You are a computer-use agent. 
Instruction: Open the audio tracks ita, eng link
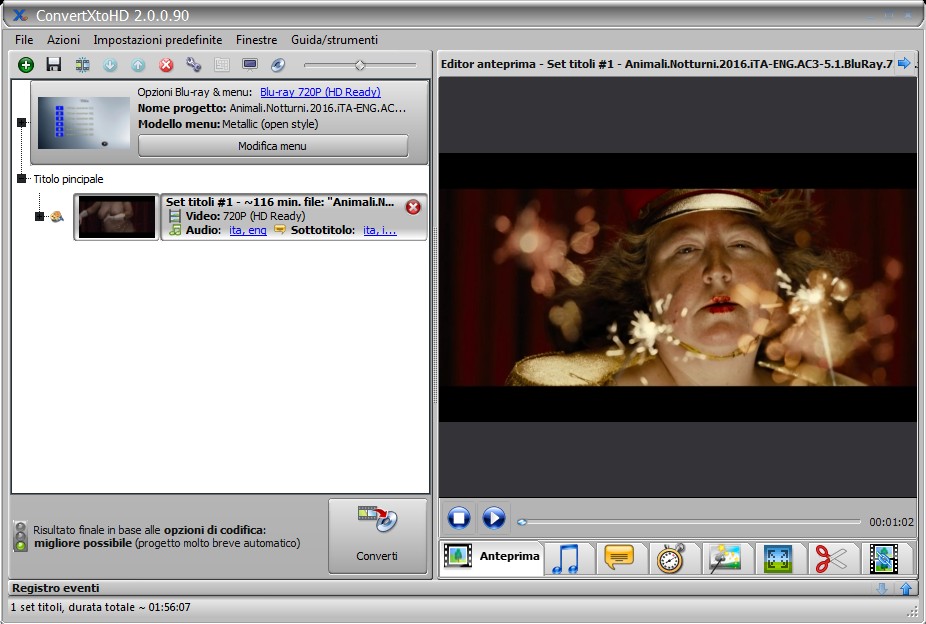pos(248,230)
